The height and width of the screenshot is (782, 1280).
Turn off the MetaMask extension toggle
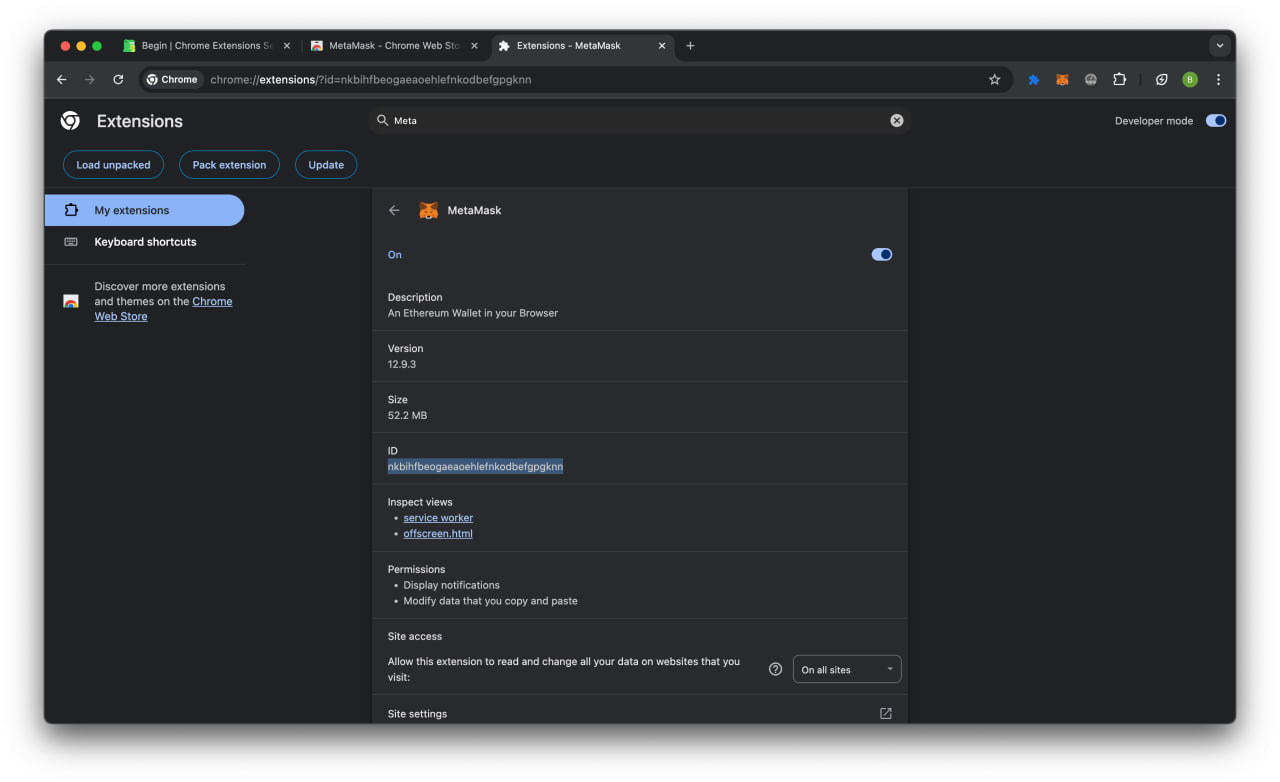click(882, 255)
